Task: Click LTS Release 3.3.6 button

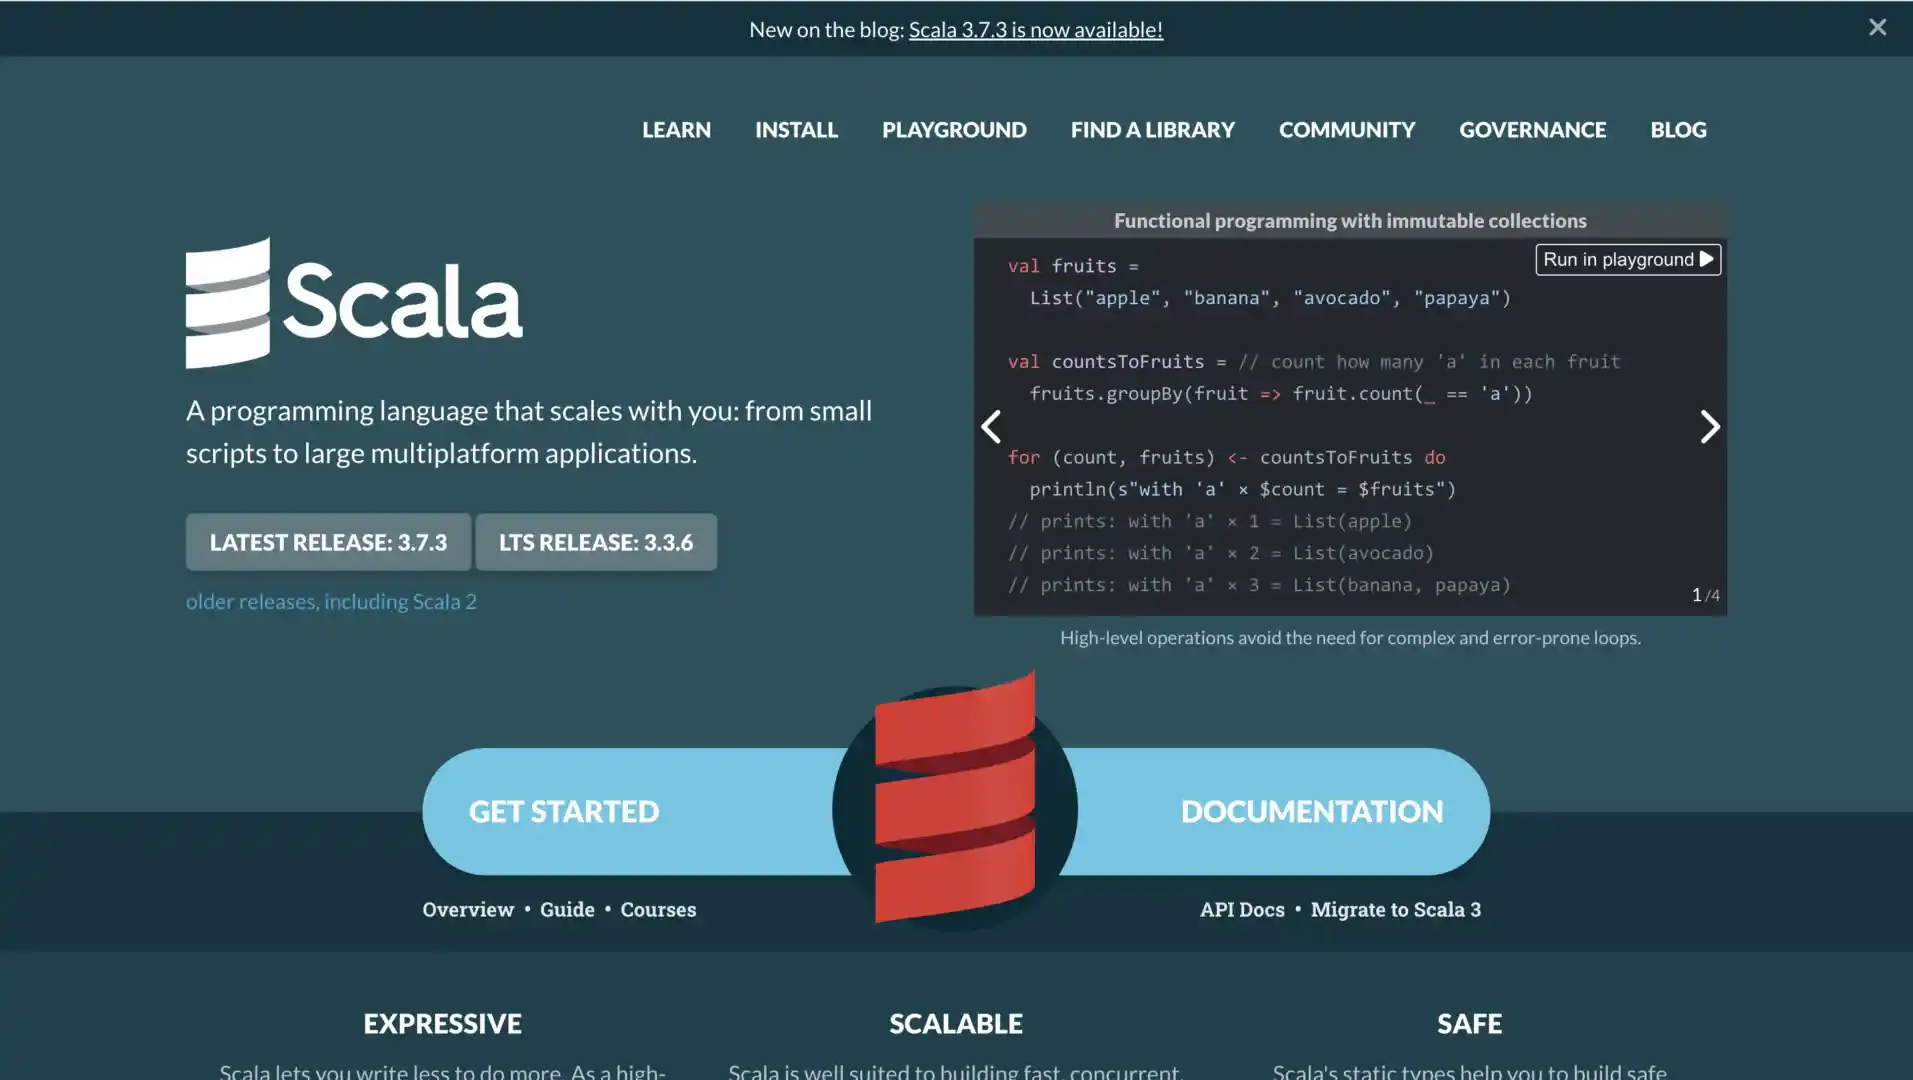Action: (596, 542)
